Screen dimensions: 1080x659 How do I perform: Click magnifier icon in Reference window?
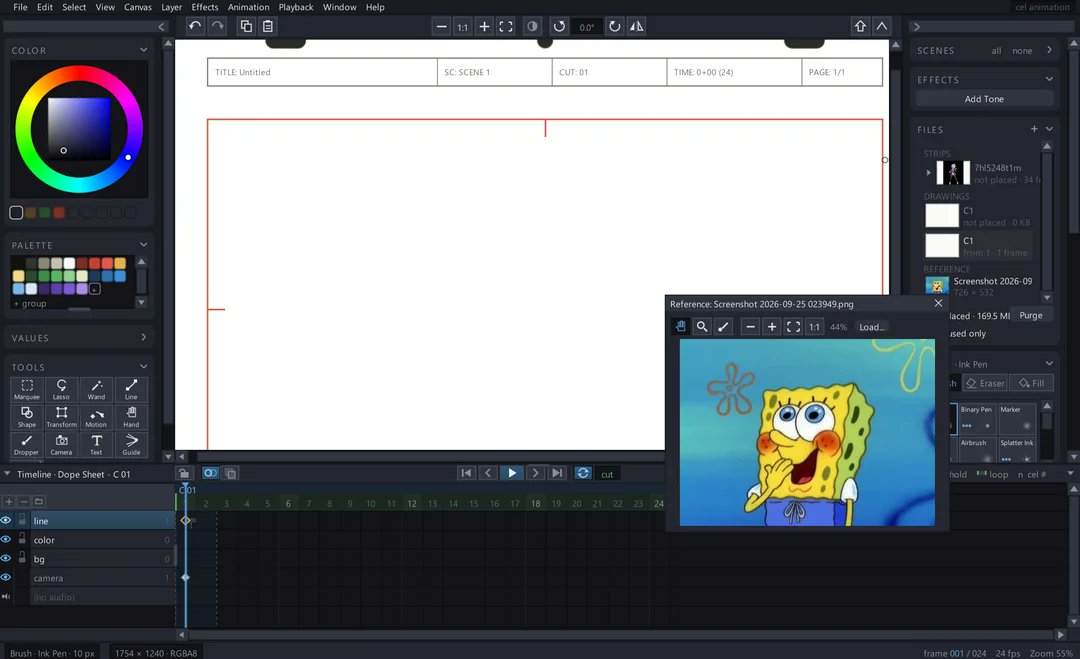[x=702, y=326]
